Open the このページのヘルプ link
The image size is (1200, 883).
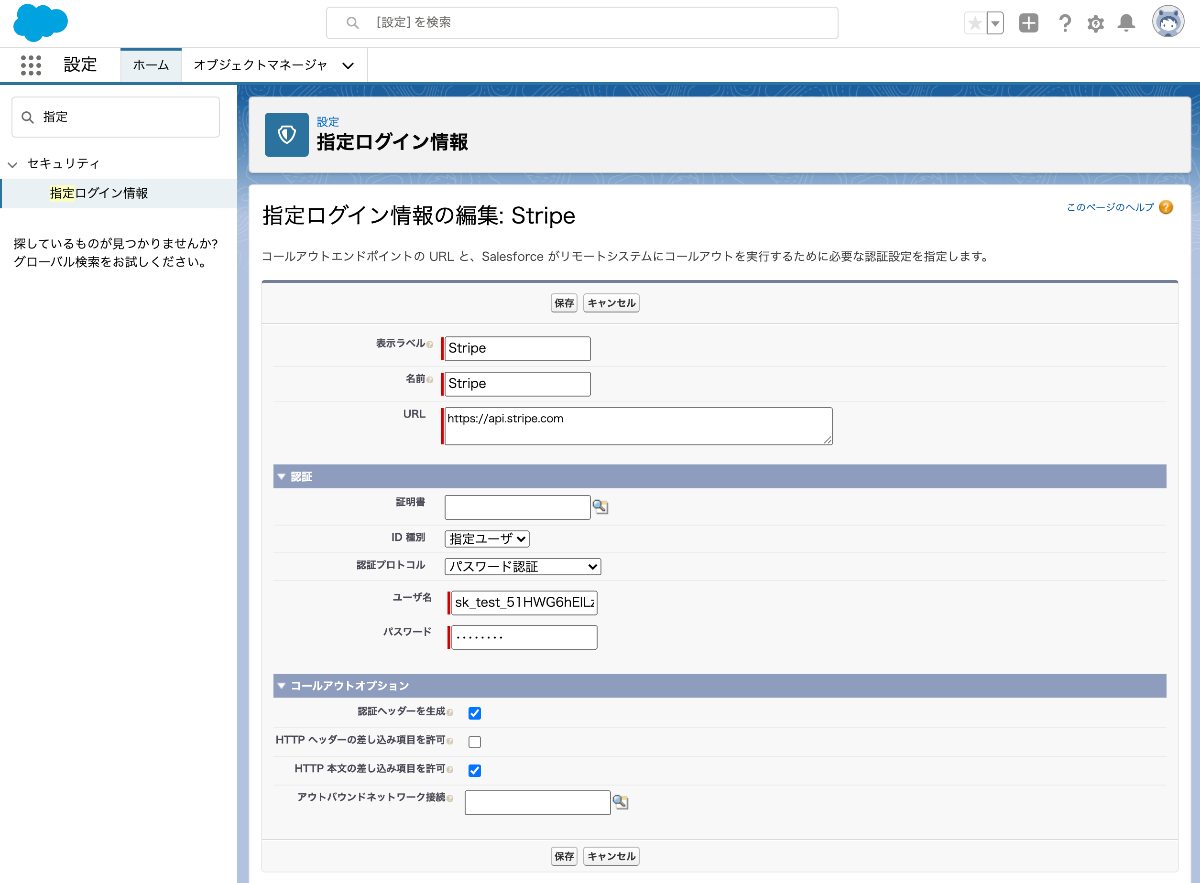tap(1110, 208)
